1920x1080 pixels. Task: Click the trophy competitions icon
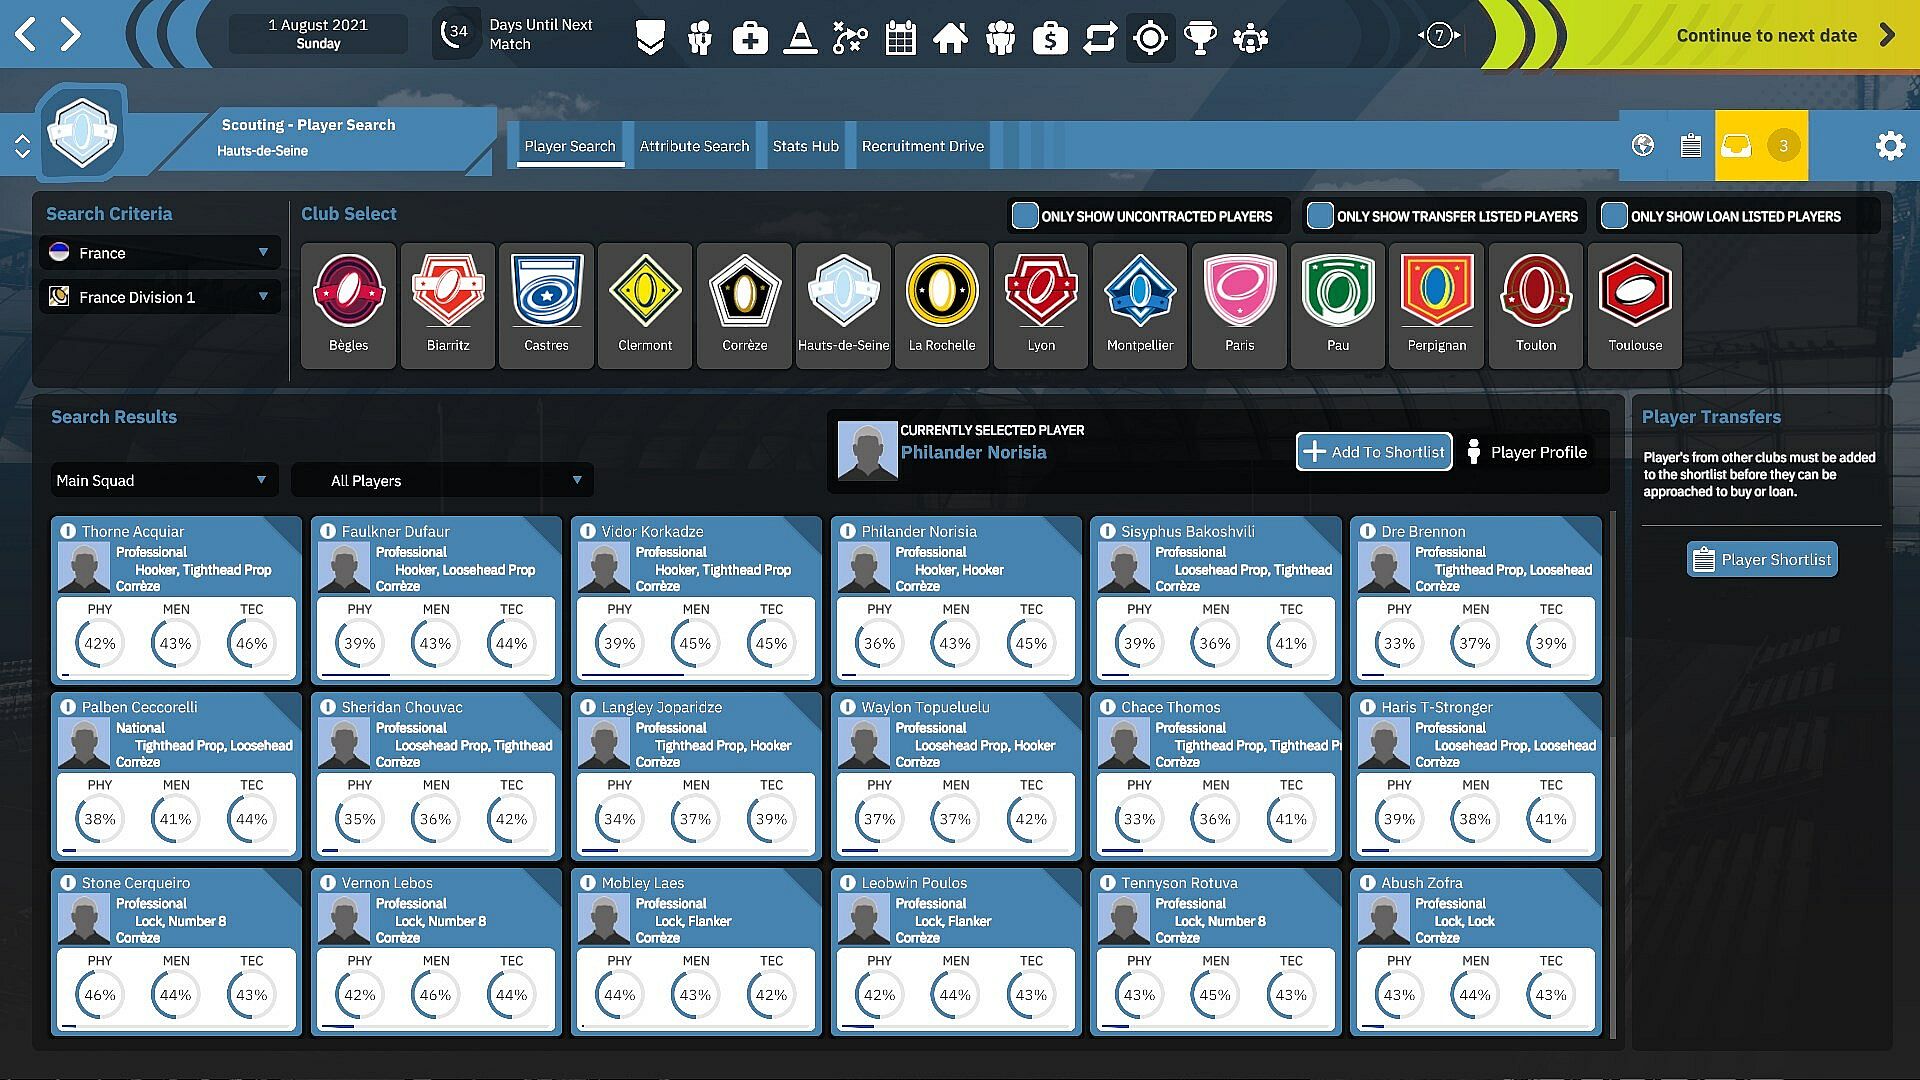1200,38
